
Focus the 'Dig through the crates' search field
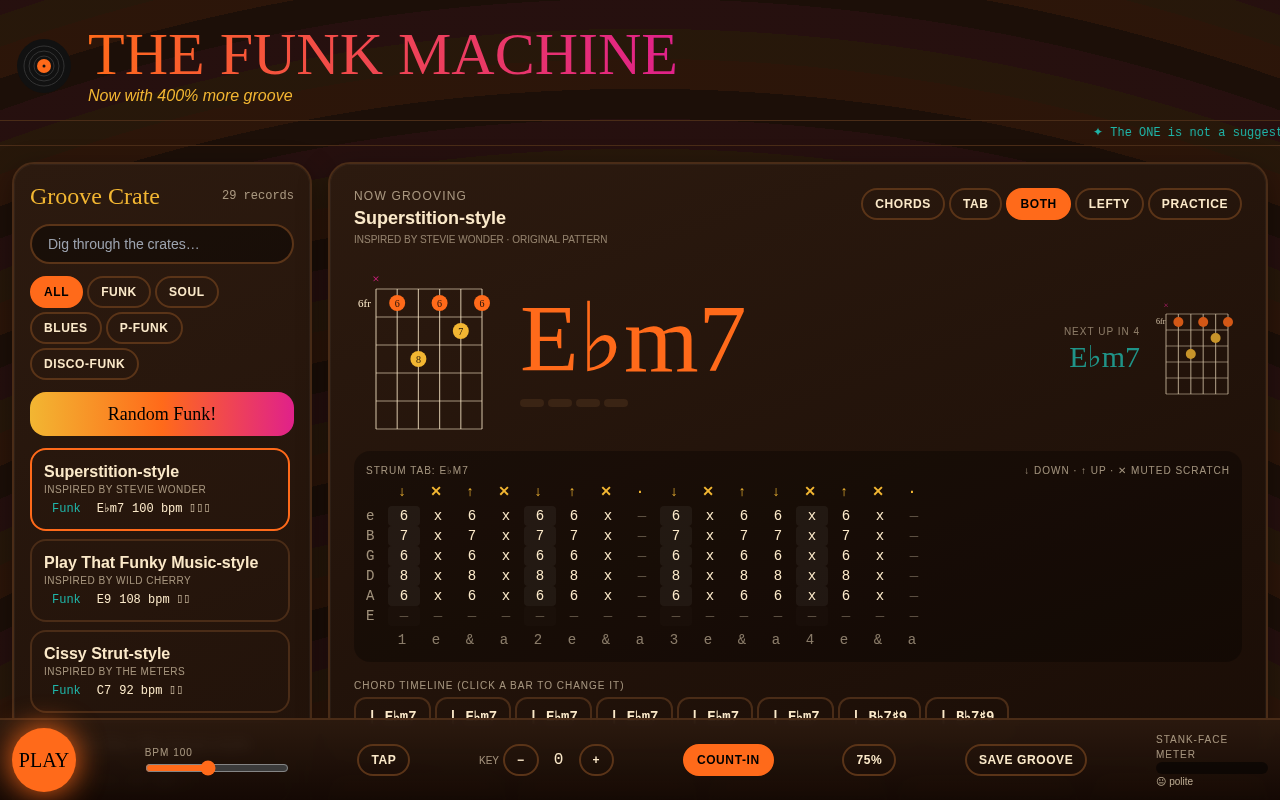click(x=162, y=244)
